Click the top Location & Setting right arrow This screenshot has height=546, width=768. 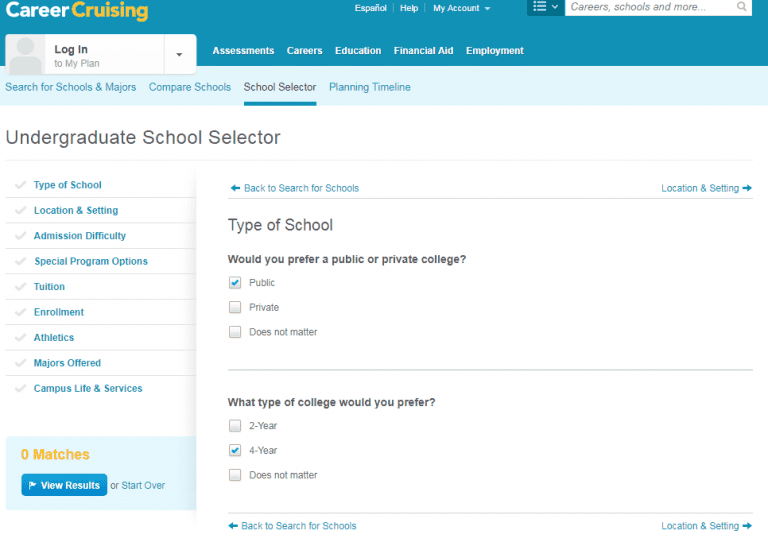[747, 188]
